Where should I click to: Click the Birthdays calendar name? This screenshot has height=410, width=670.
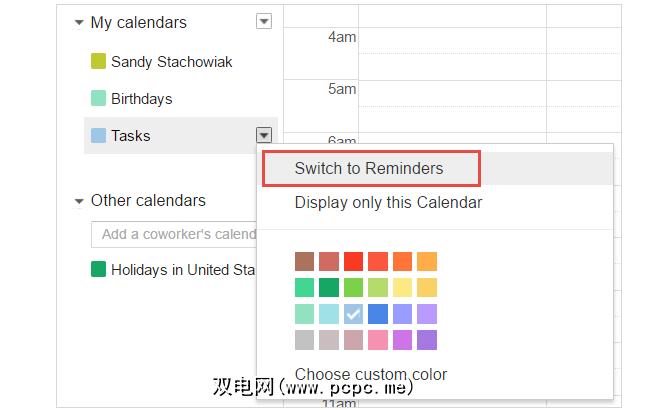[141, 99]
